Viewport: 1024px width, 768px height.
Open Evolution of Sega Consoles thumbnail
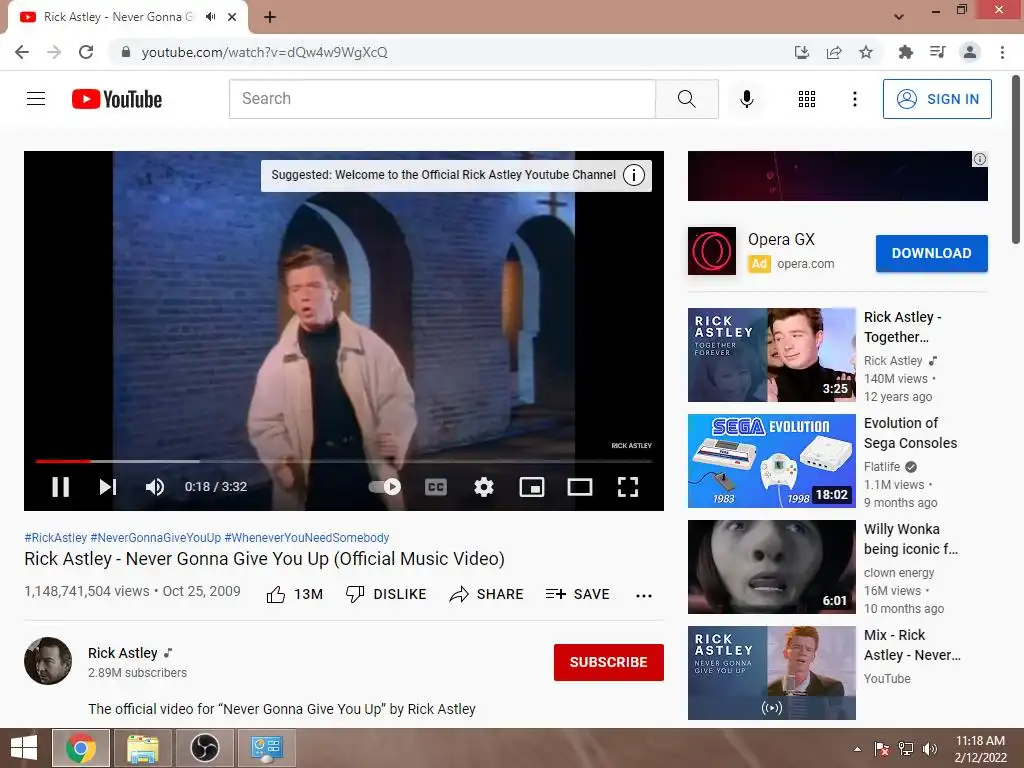771,461
